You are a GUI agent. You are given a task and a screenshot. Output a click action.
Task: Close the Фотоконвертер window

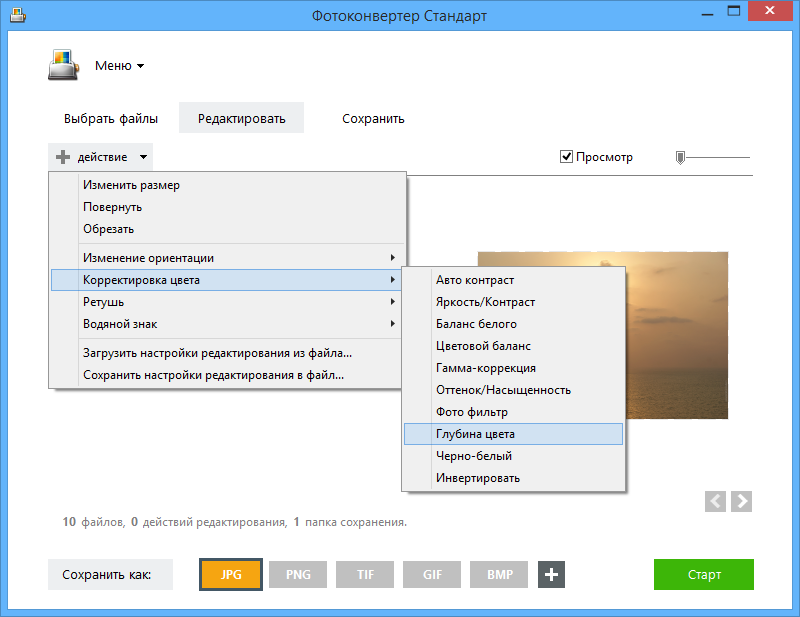click(769, 11)
